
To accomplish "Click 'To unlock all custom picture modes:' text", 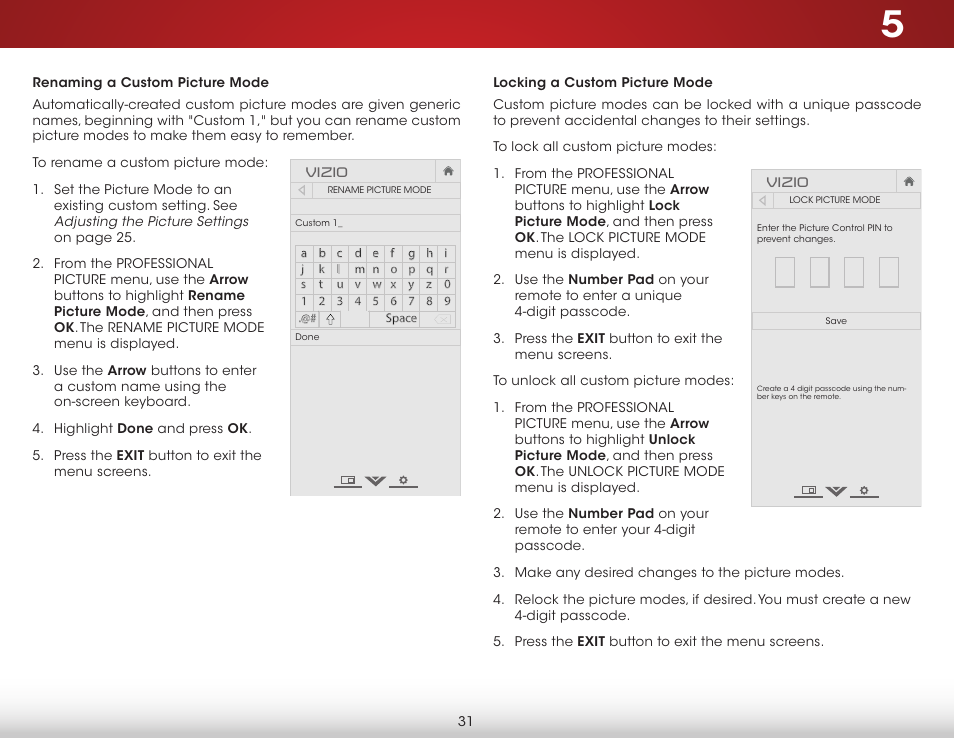I will tap(613, 380).
